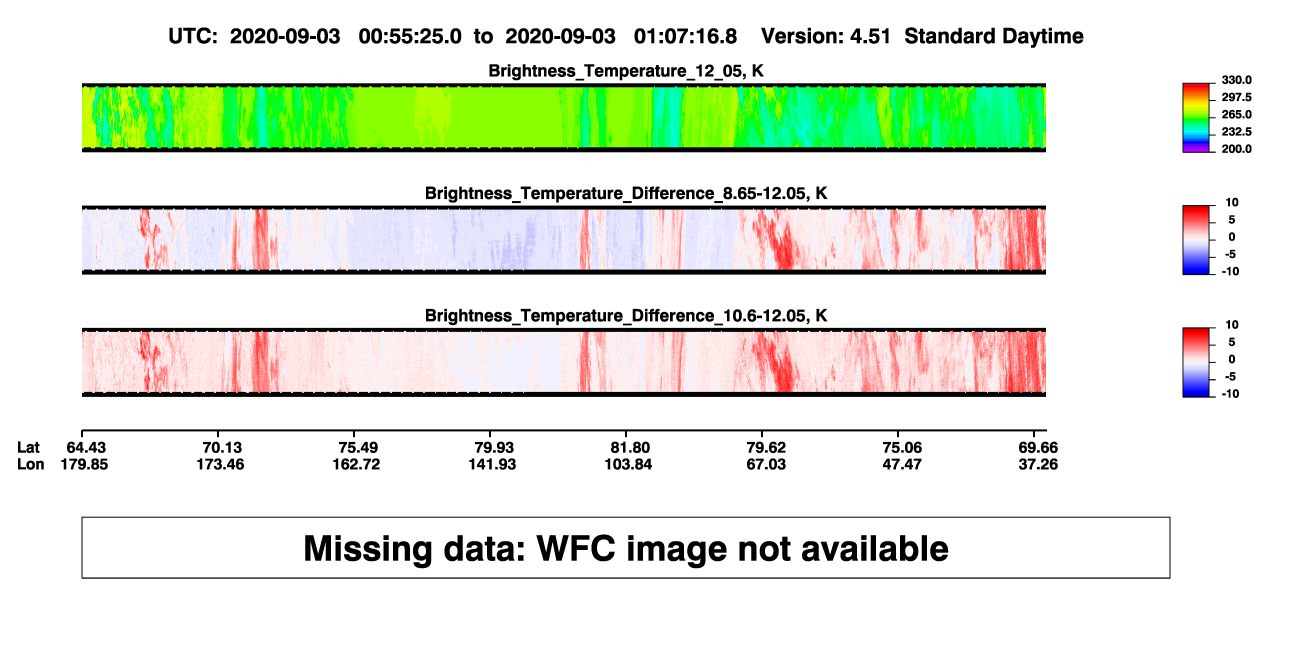Click the 'Brightness_Temperature_Difference_10.6-12.05, K' title

(626, 315)
